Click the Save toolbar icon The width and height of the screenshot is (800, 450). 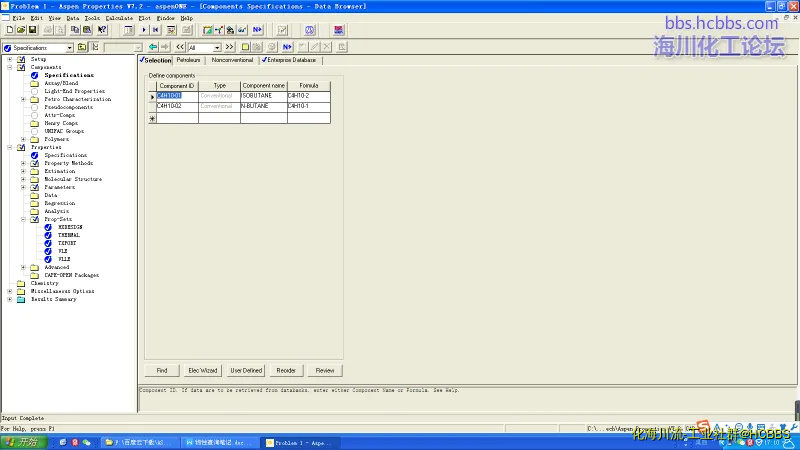pos(32,30)
